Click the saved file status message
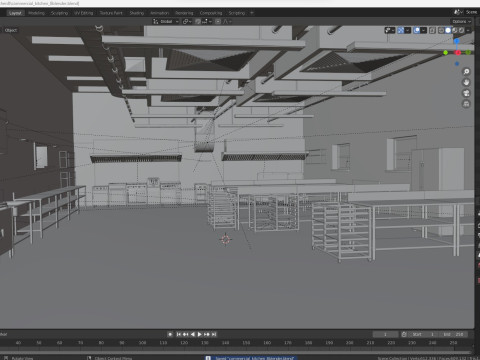 252,358
